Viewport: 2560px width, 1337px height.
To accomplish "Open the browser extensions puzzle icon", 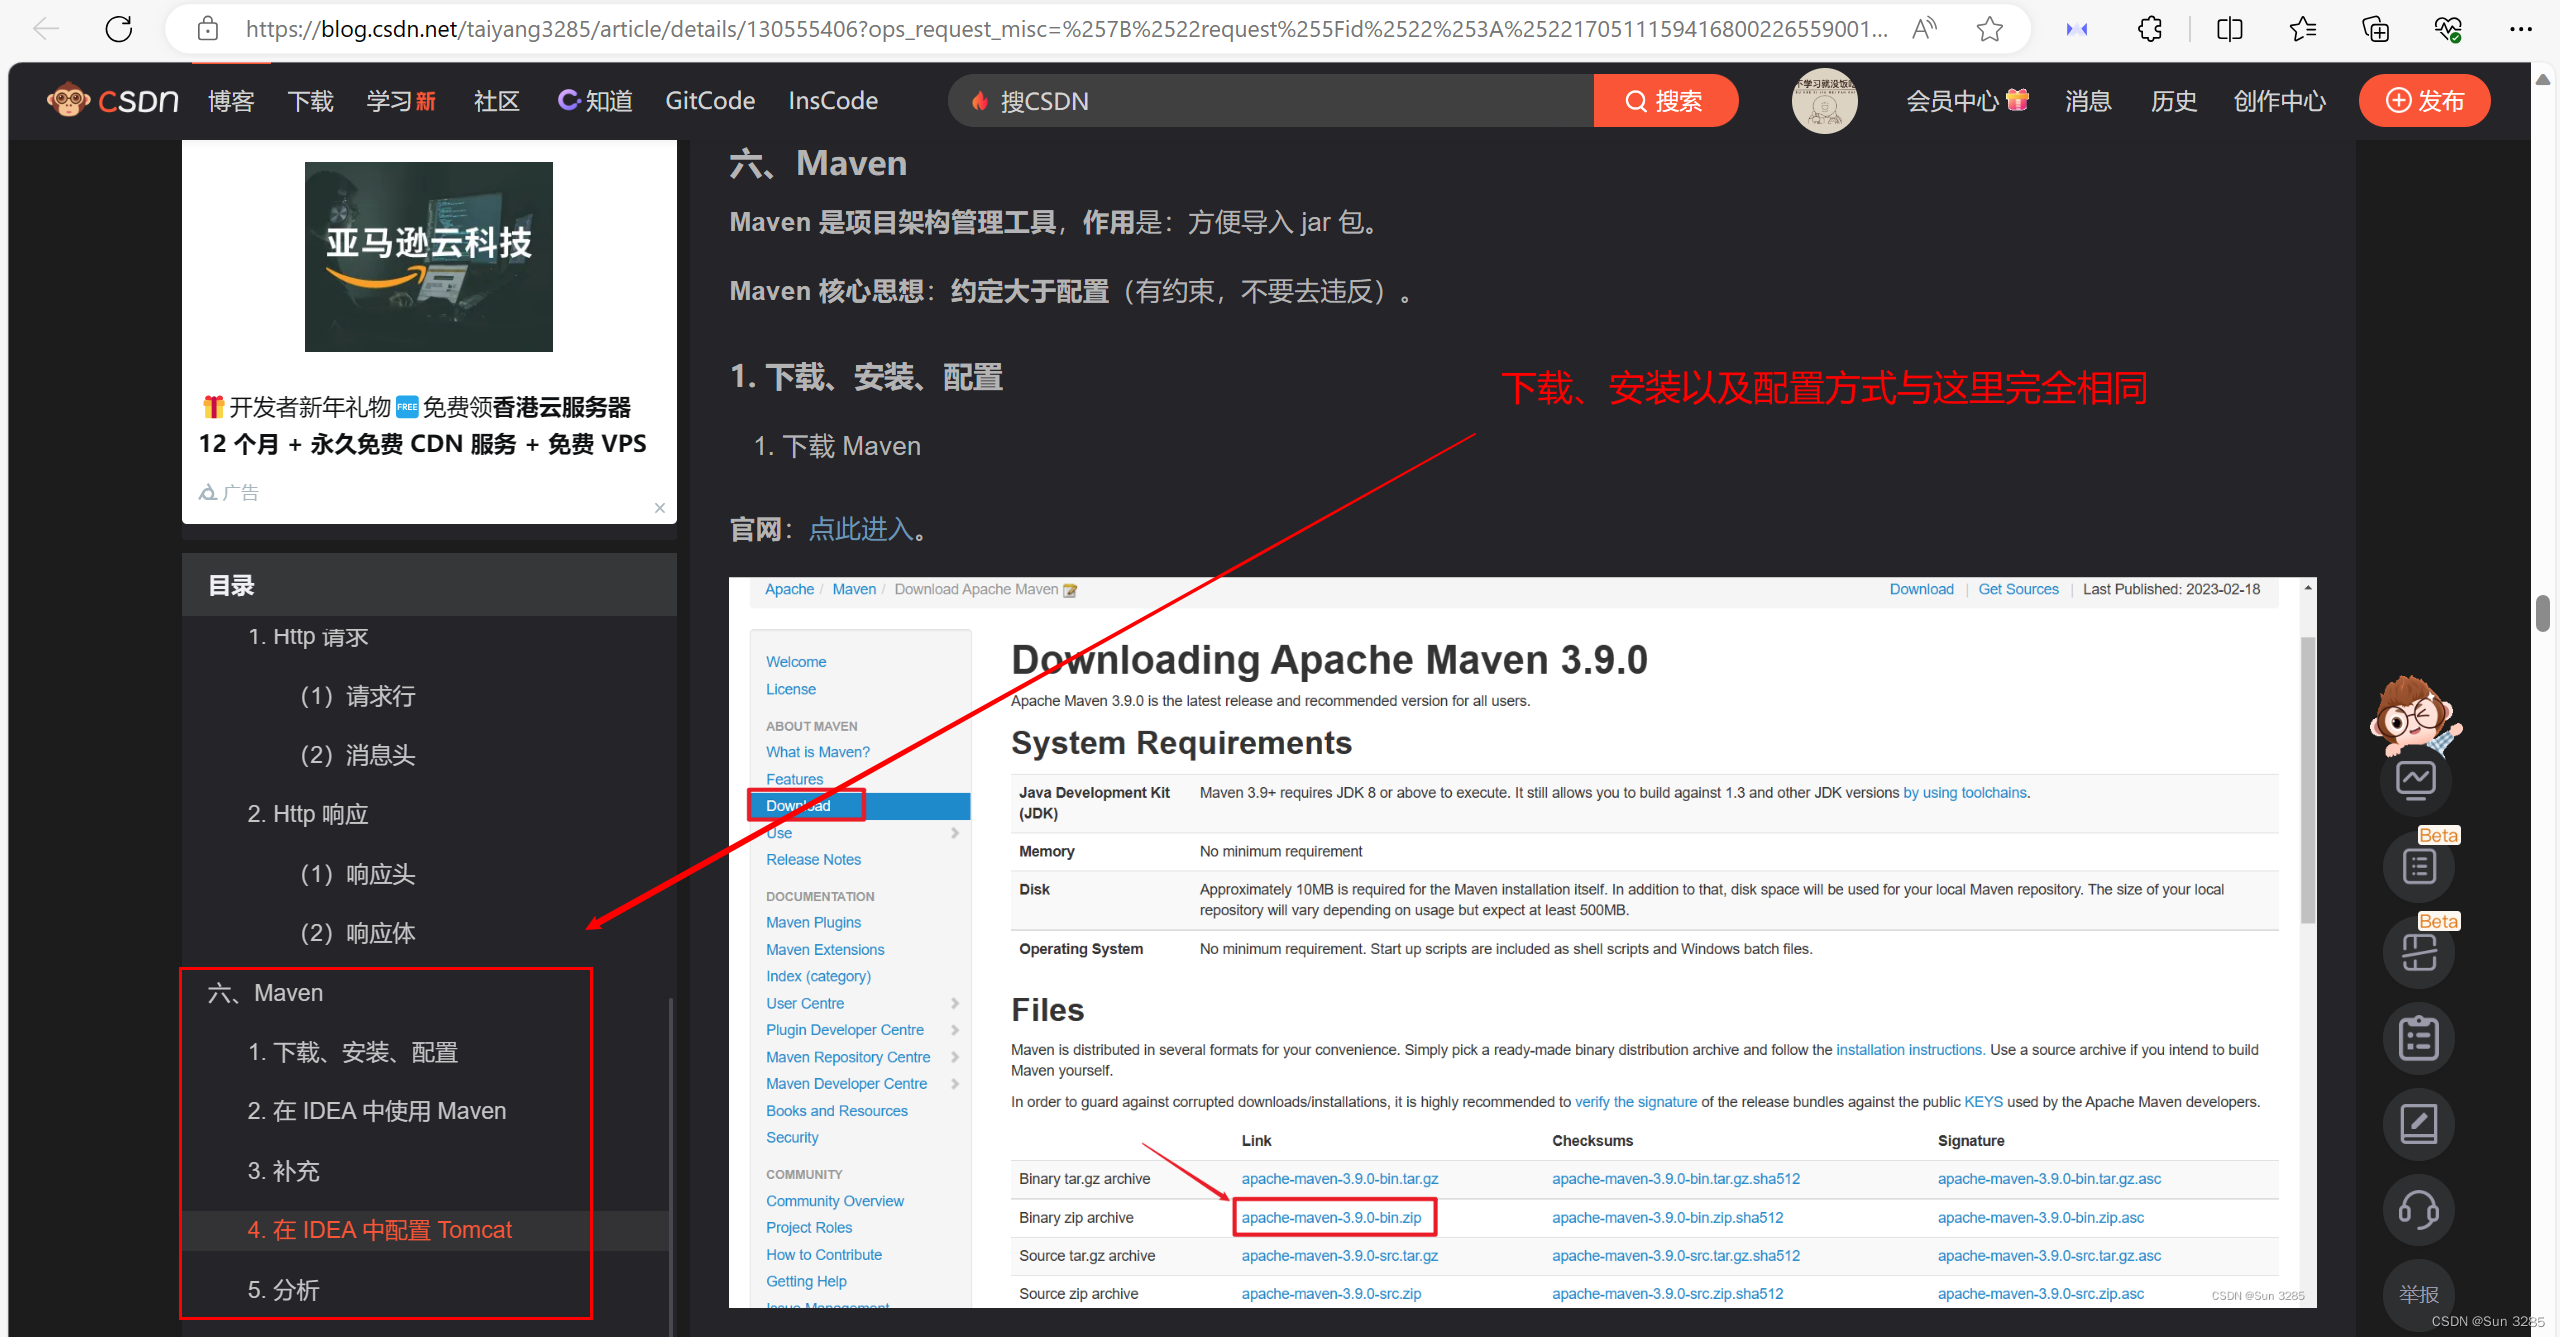I will 2149,29.
